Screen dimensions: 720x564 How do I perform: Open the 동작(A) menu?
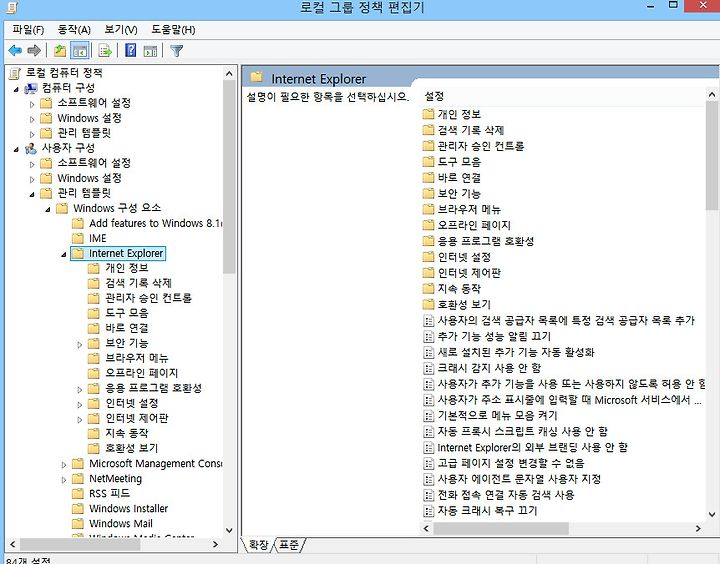coord(74,30)
